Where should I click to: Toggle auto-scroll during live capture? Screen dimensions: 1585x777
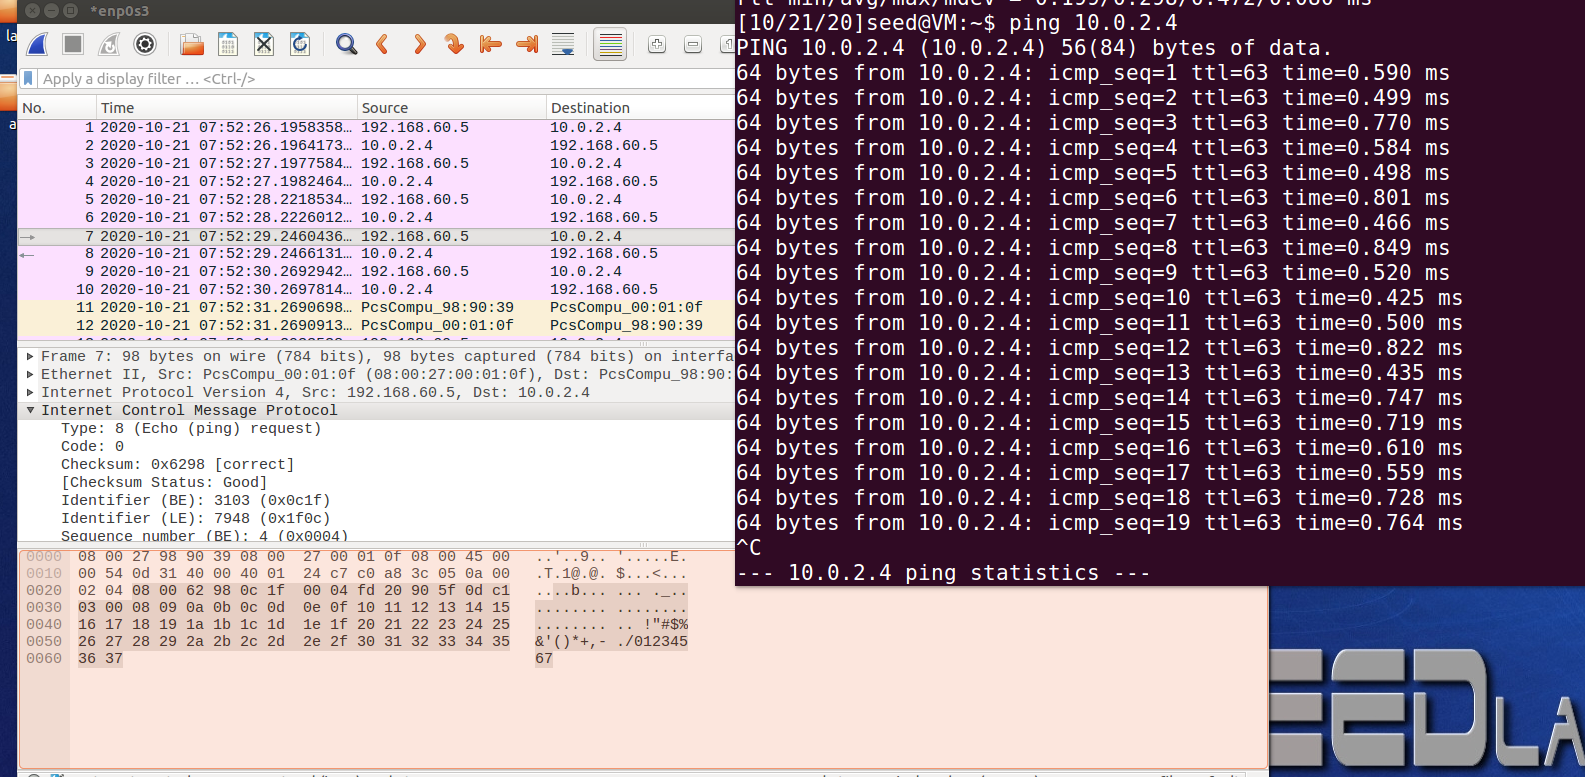[563, 44]
